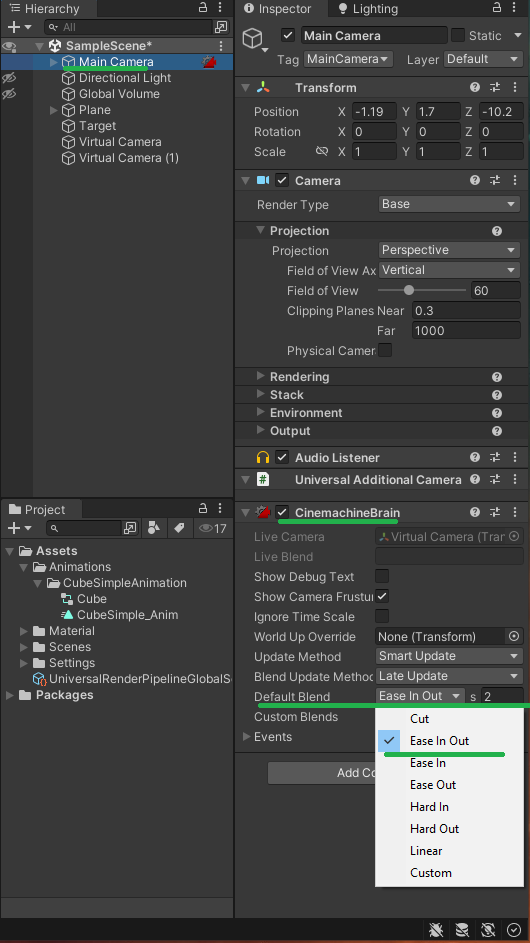This screenshot has width=530, height=943.
Task: Toggle Main Camera active checkbox
Action: coord(288,35)
